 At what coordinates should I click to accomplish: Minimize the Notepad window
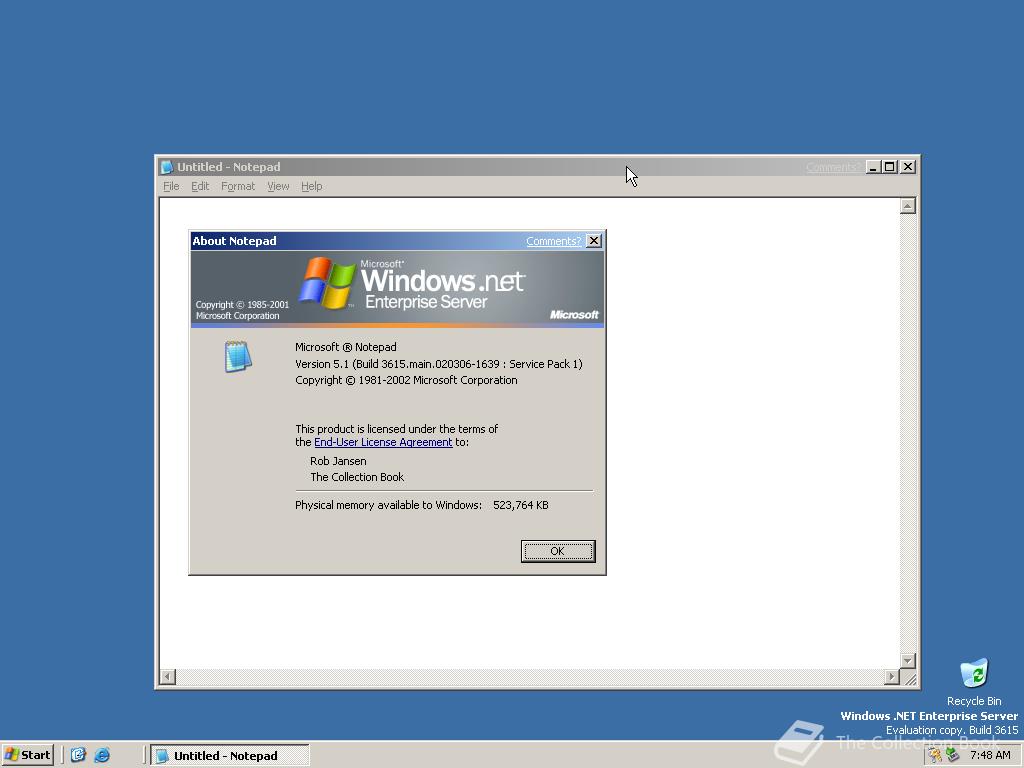coord(873,167)
